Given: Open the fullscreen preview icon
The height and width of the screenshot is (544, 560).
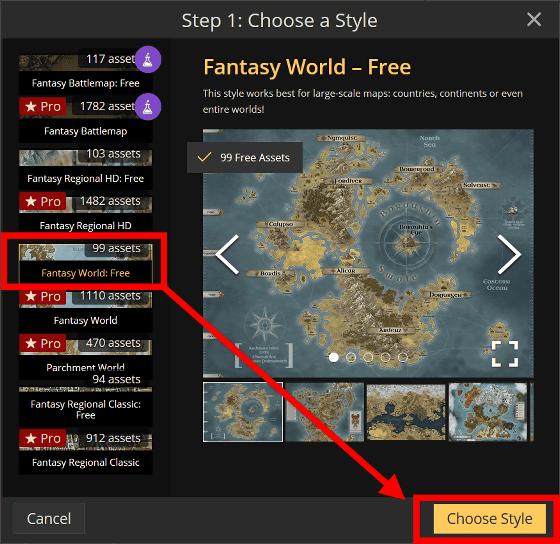Looking at the screenshot, I should tap(505, 354).
